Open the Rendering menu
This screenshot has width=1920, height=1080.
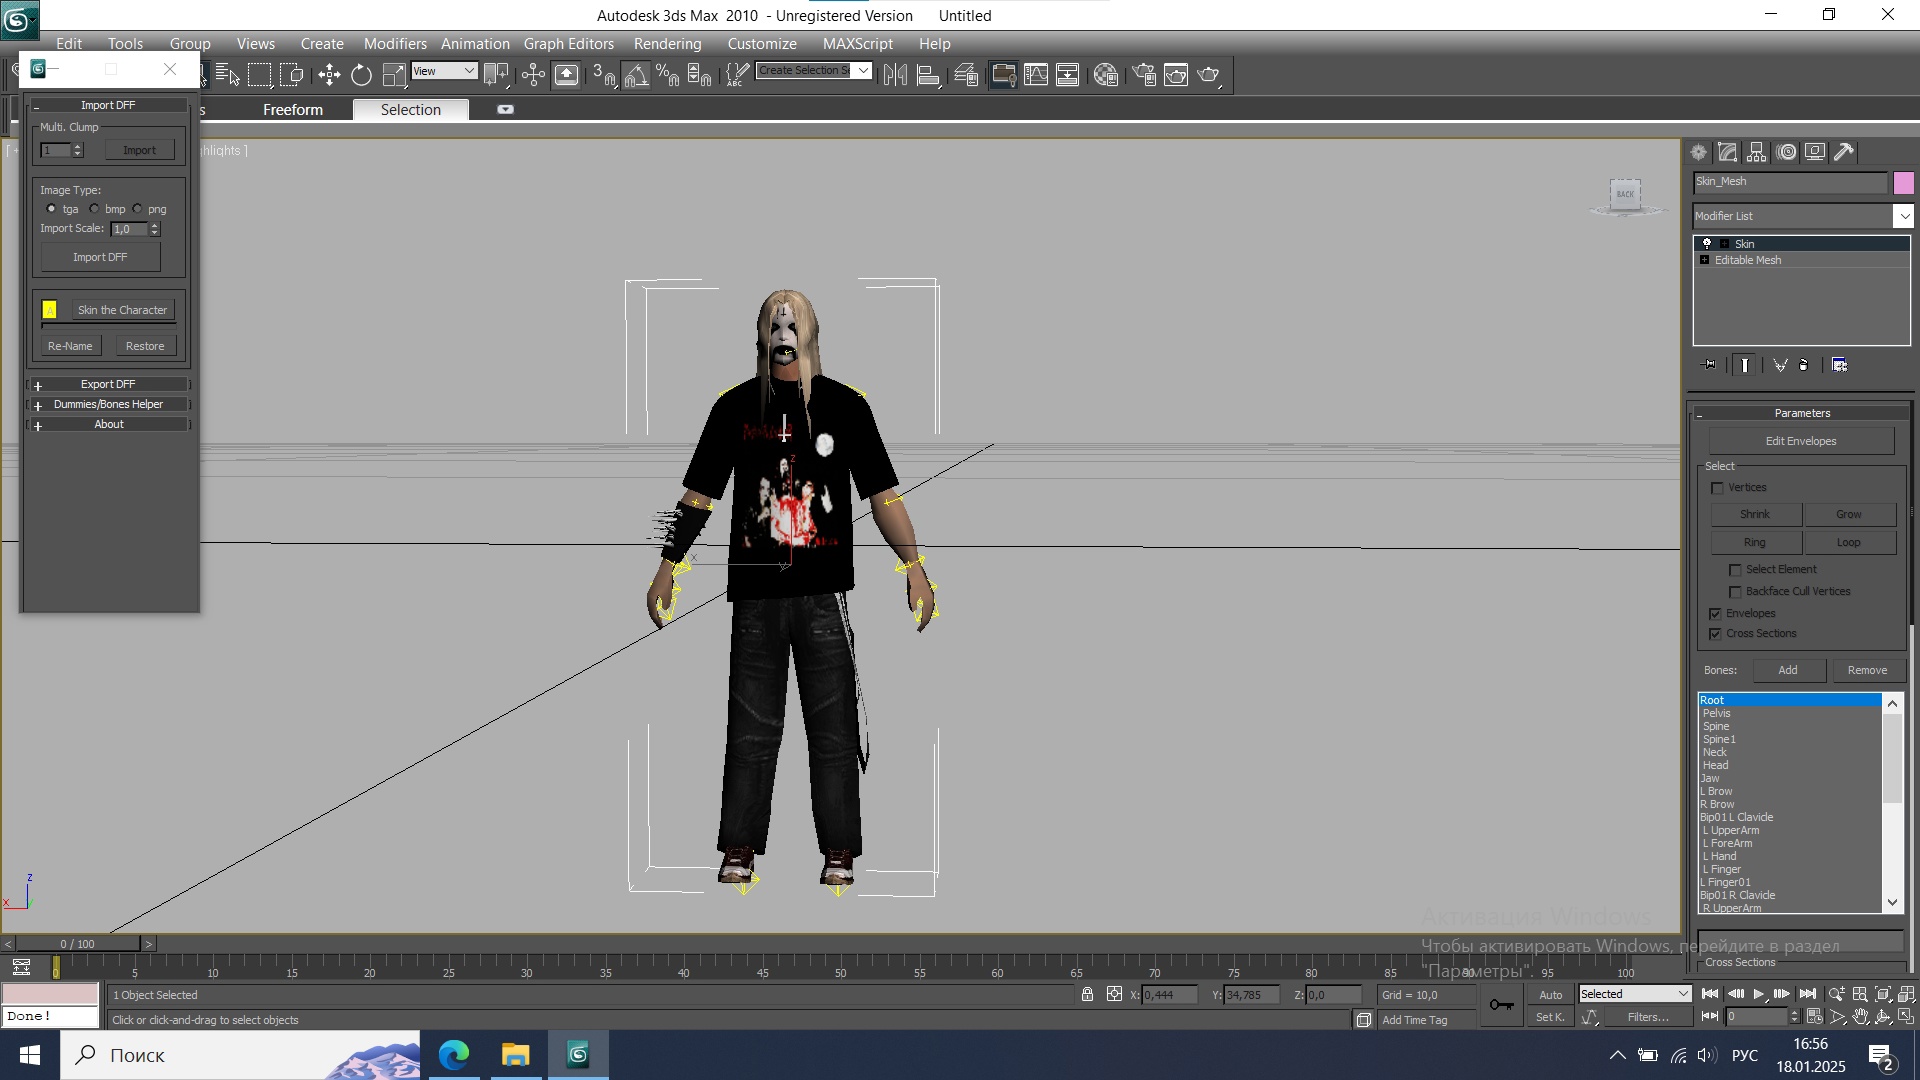(x=667, y=44)
